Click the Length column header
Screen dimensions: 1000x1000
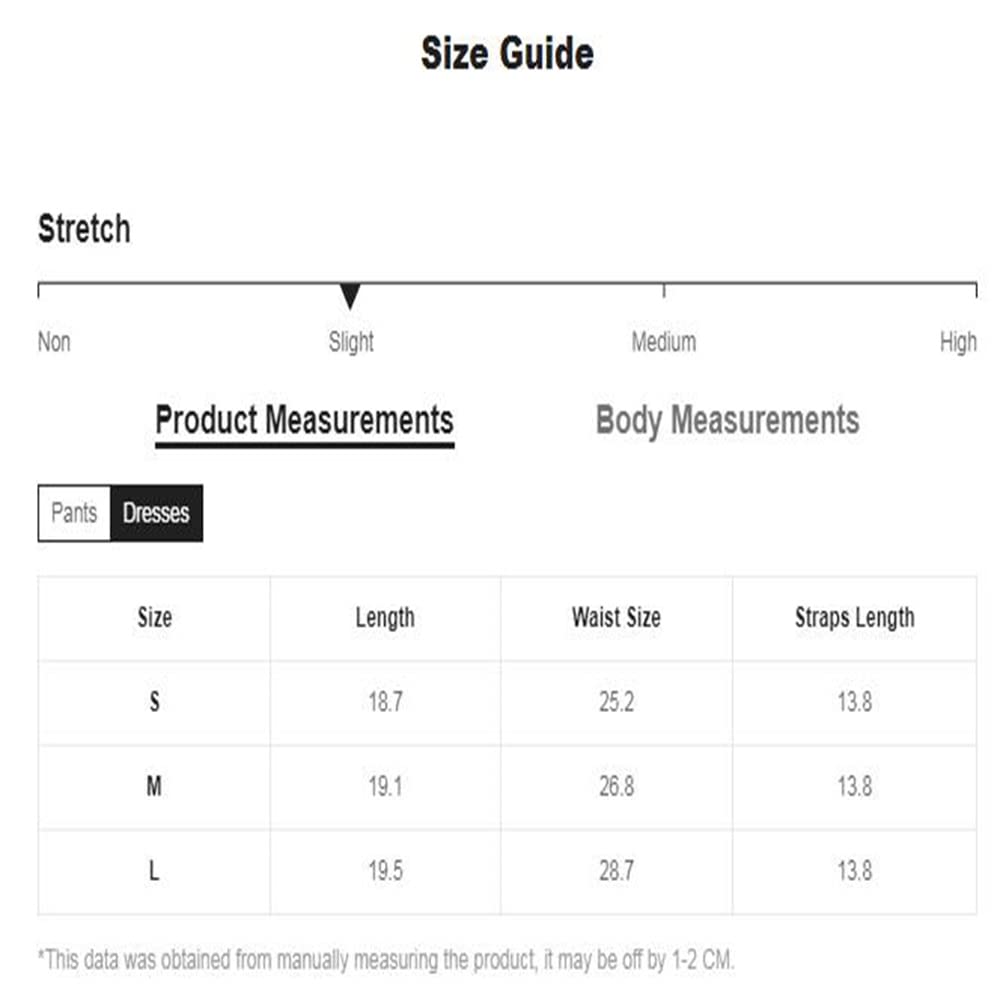(385, 618)
